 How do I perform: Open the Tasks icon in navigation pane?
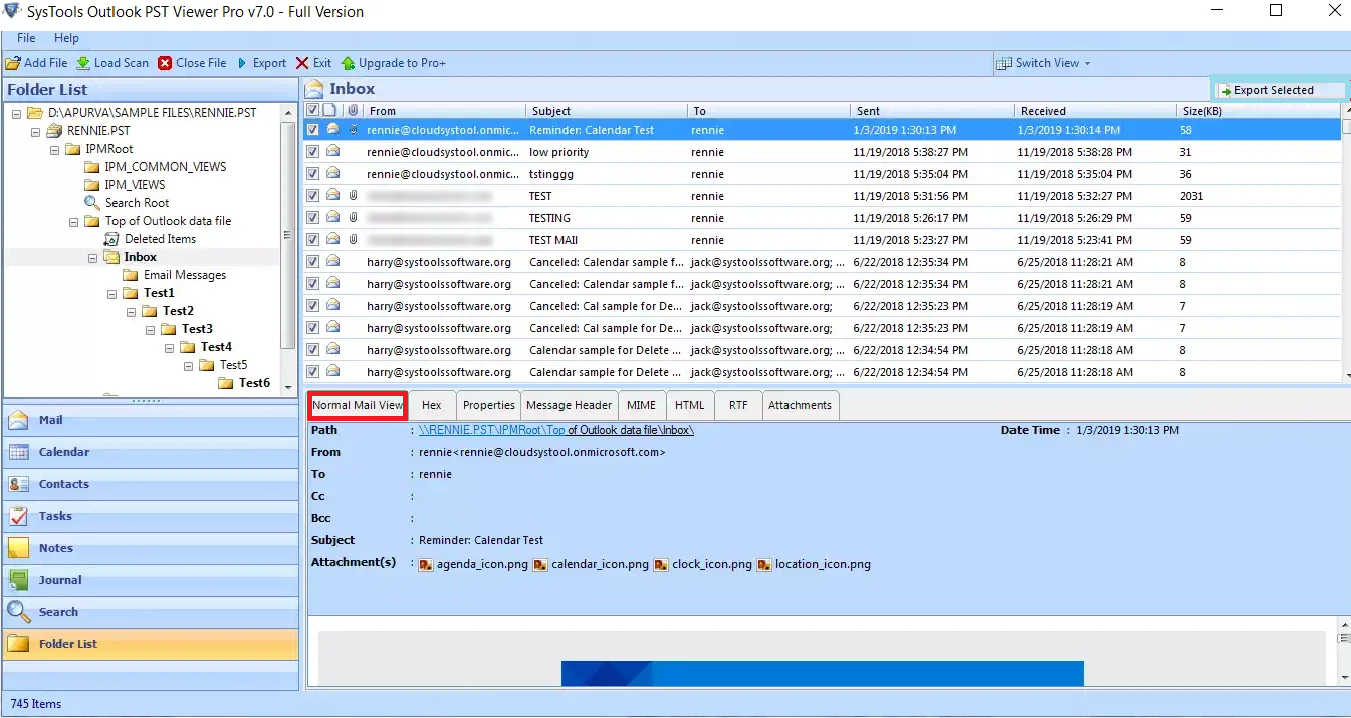tap(19, 517)
